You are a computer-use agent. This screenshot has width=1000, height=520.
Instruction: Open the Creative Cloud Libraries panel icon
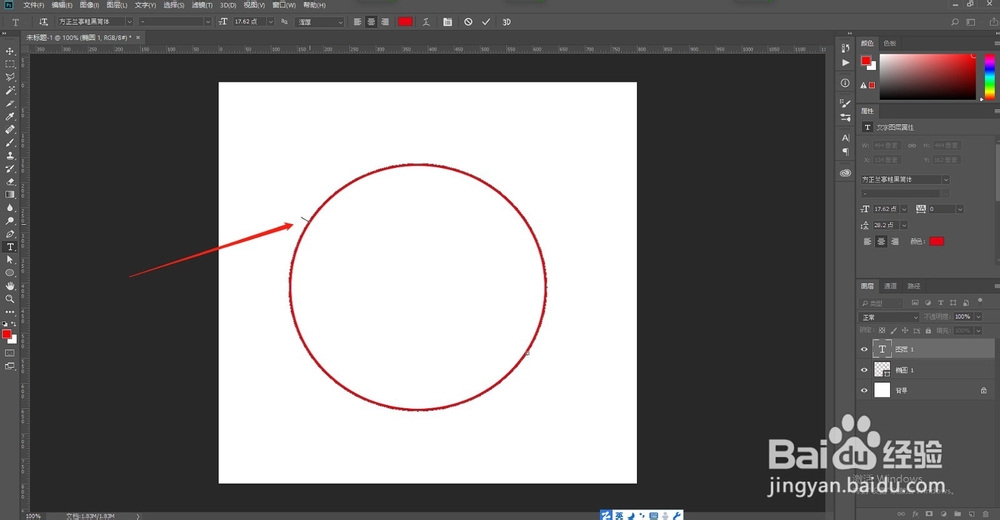click(845, 173)
